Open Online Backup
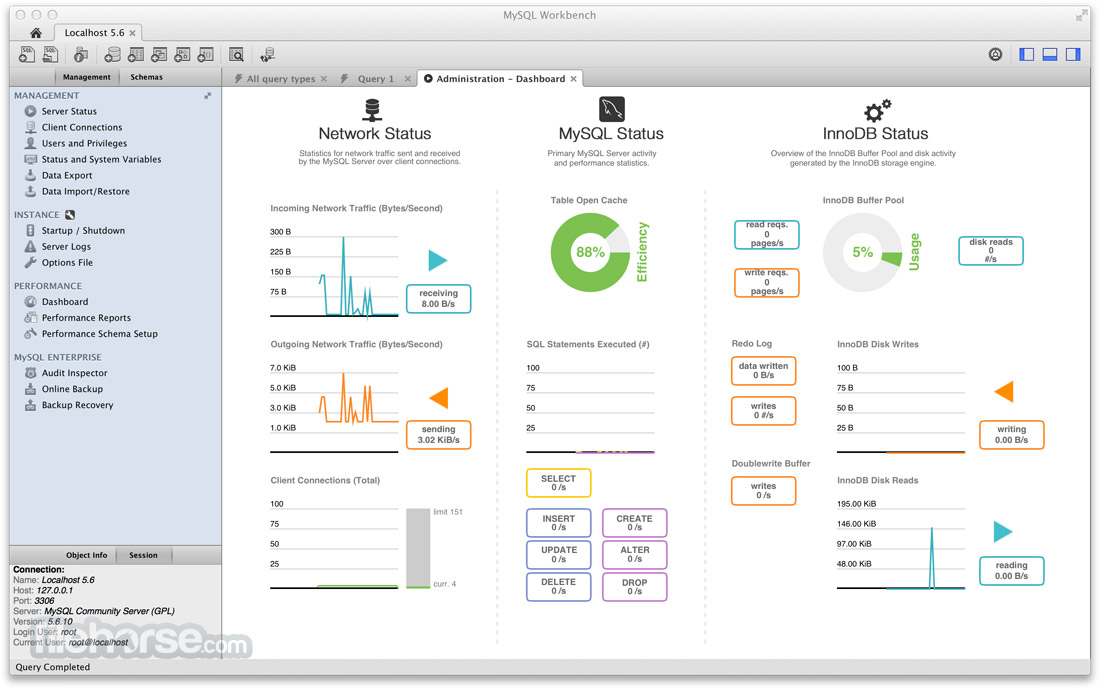1100x689 pixels. [72, 389]
